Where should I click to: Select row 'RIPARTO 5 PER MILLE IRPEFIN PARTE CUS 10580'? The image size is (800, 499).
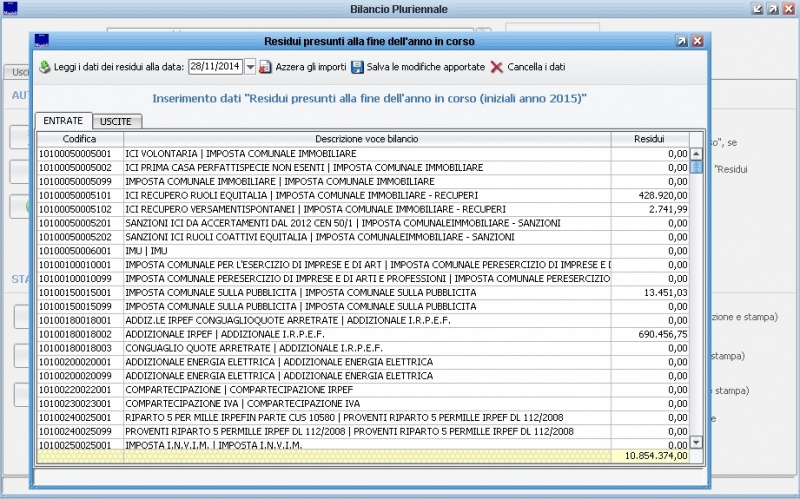point(363,417)
